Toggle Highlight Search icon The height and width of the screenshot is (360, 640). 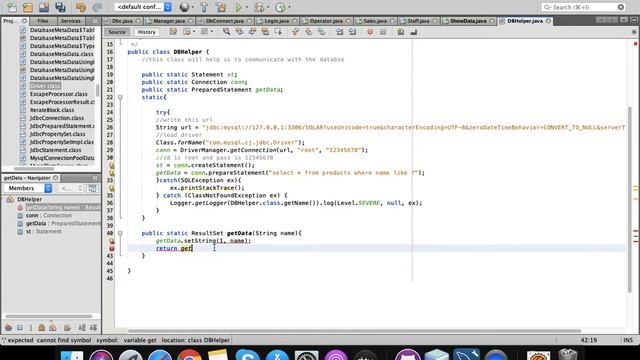tap(265, 32)
